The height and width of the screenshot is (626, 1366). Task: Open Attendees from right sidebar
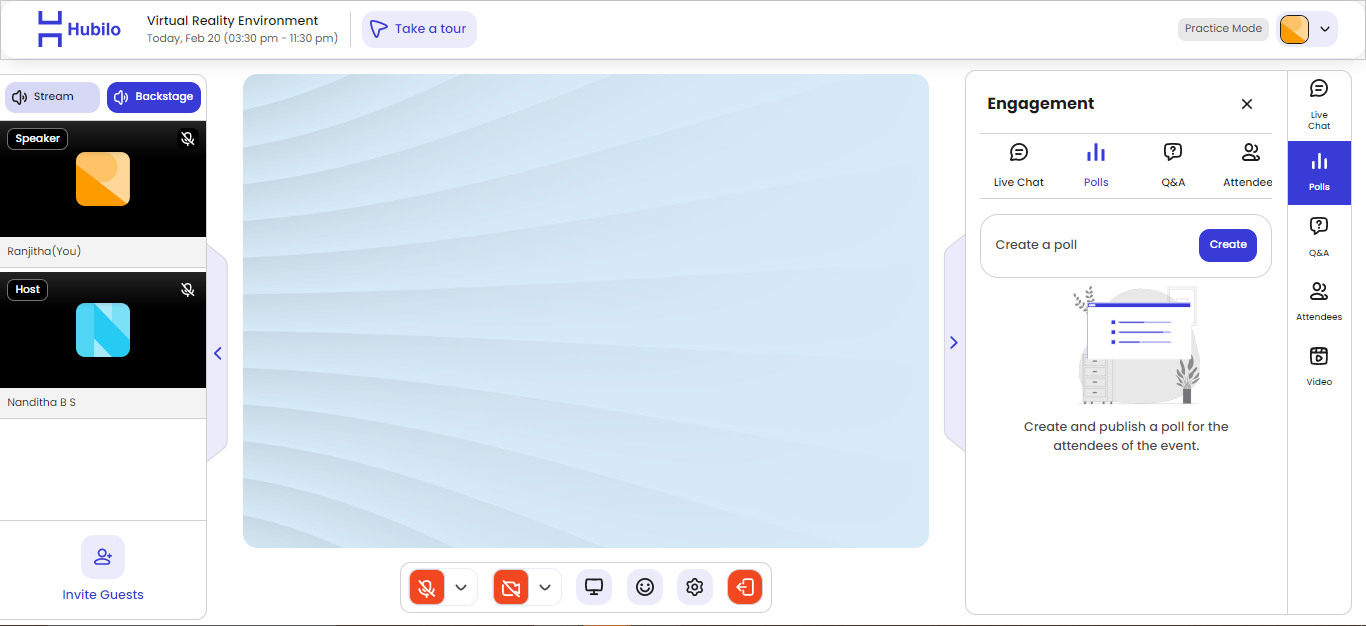[1319, 302]
